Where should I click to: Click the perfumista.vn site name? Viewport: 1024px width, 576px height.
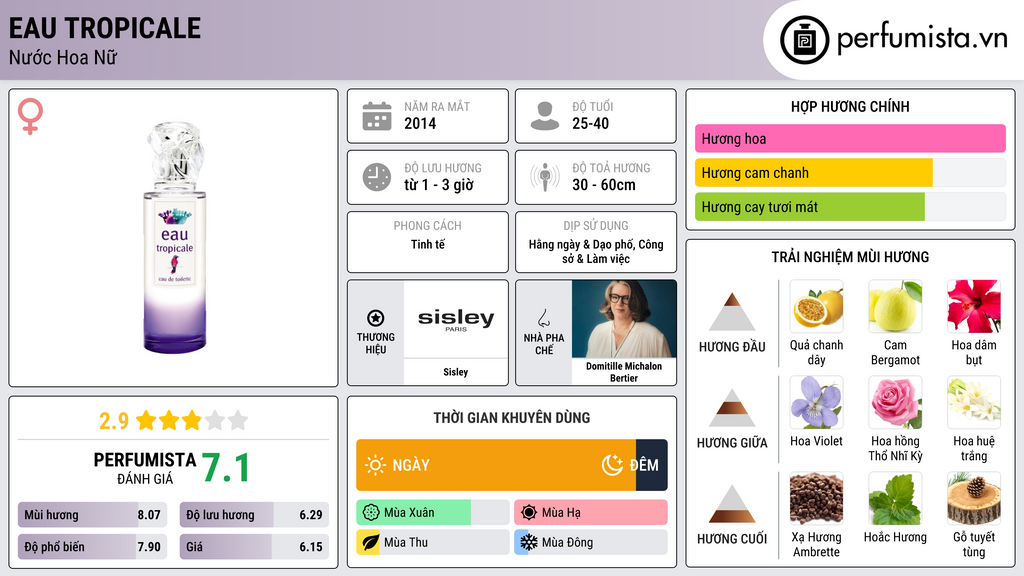coord(922,39)
